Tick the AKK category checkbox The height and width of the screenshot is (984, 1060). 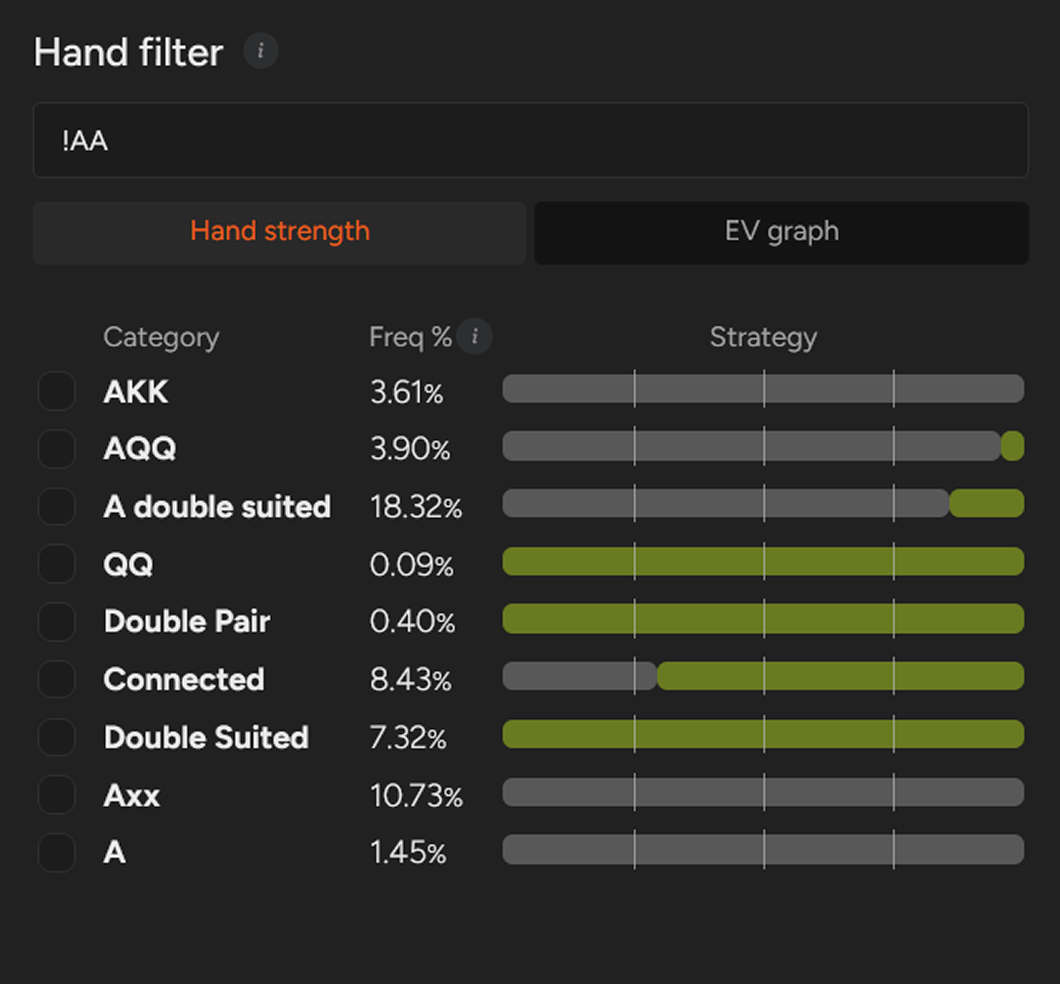tap(56, 391)
